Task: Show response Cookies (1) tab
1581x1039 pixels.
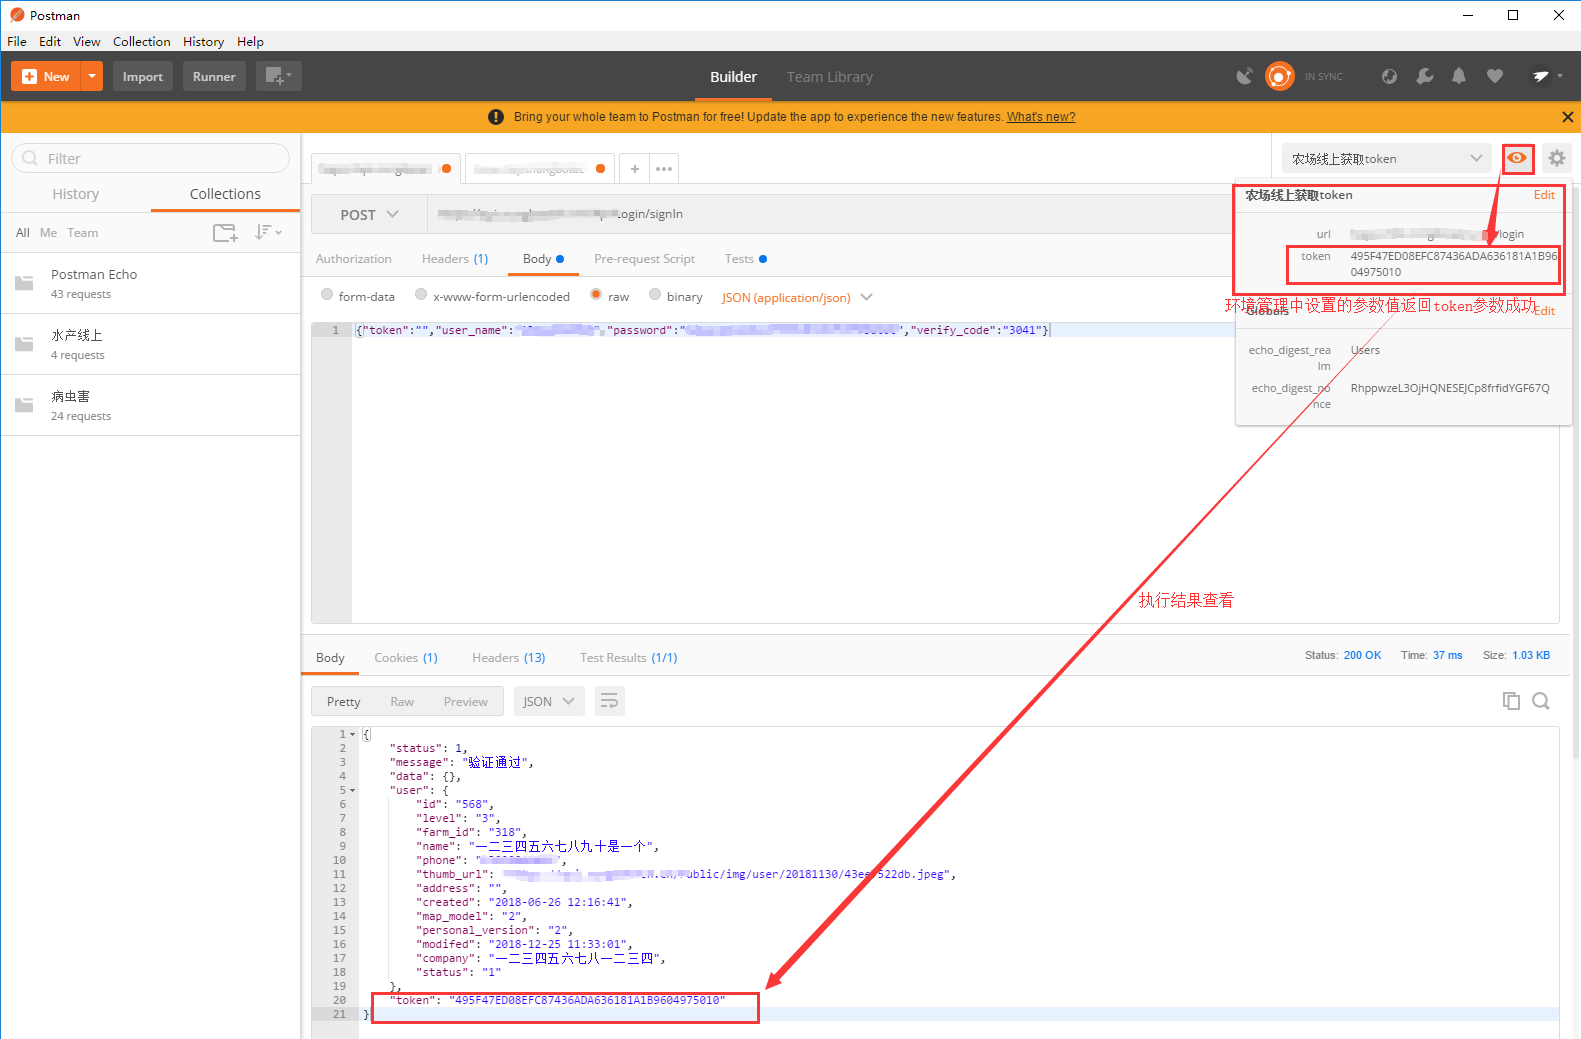Action: 406,657
